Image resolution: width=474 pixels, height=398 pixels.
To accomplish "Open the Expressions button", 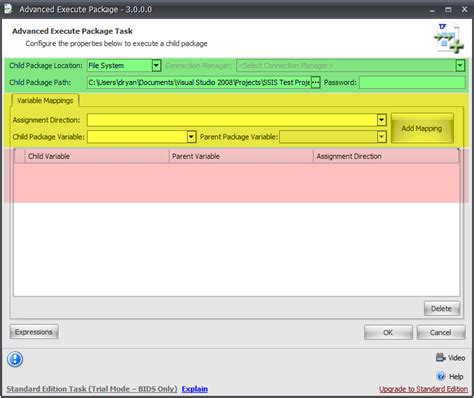I will [x=34, y=332].
